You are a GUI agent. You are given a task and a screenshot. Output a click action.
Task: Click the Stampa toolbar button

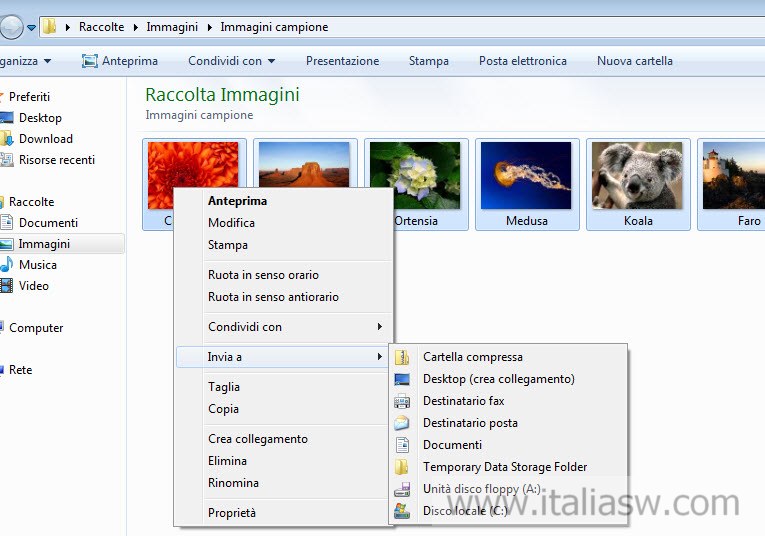coord(429,61)
